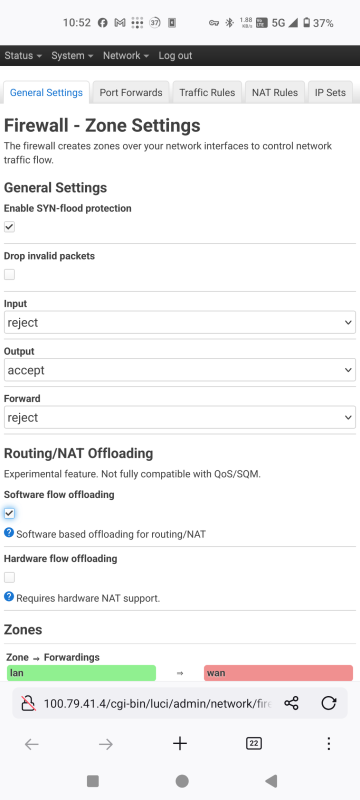Click the red wan zone badge
The width and height of the screenshot is (360, 800).
tap(278, 673)
